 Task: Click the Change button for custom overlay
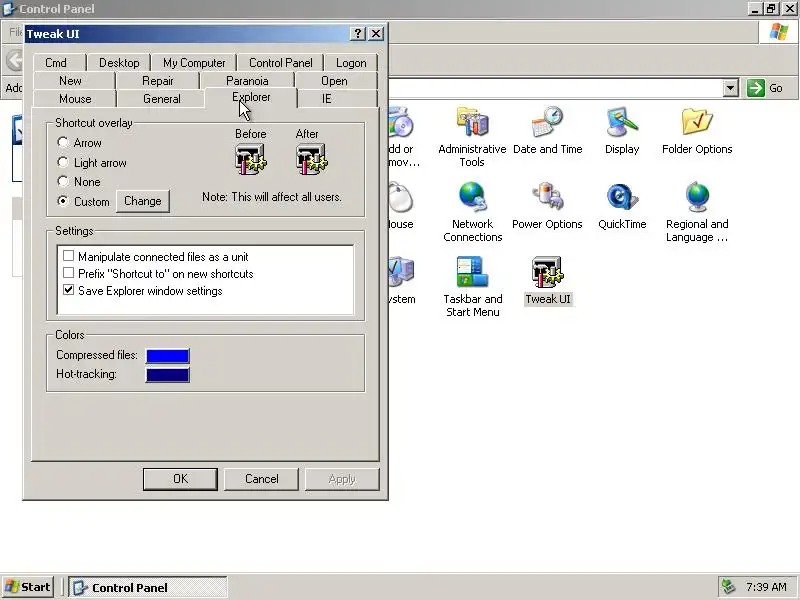(x=143, y=201)
